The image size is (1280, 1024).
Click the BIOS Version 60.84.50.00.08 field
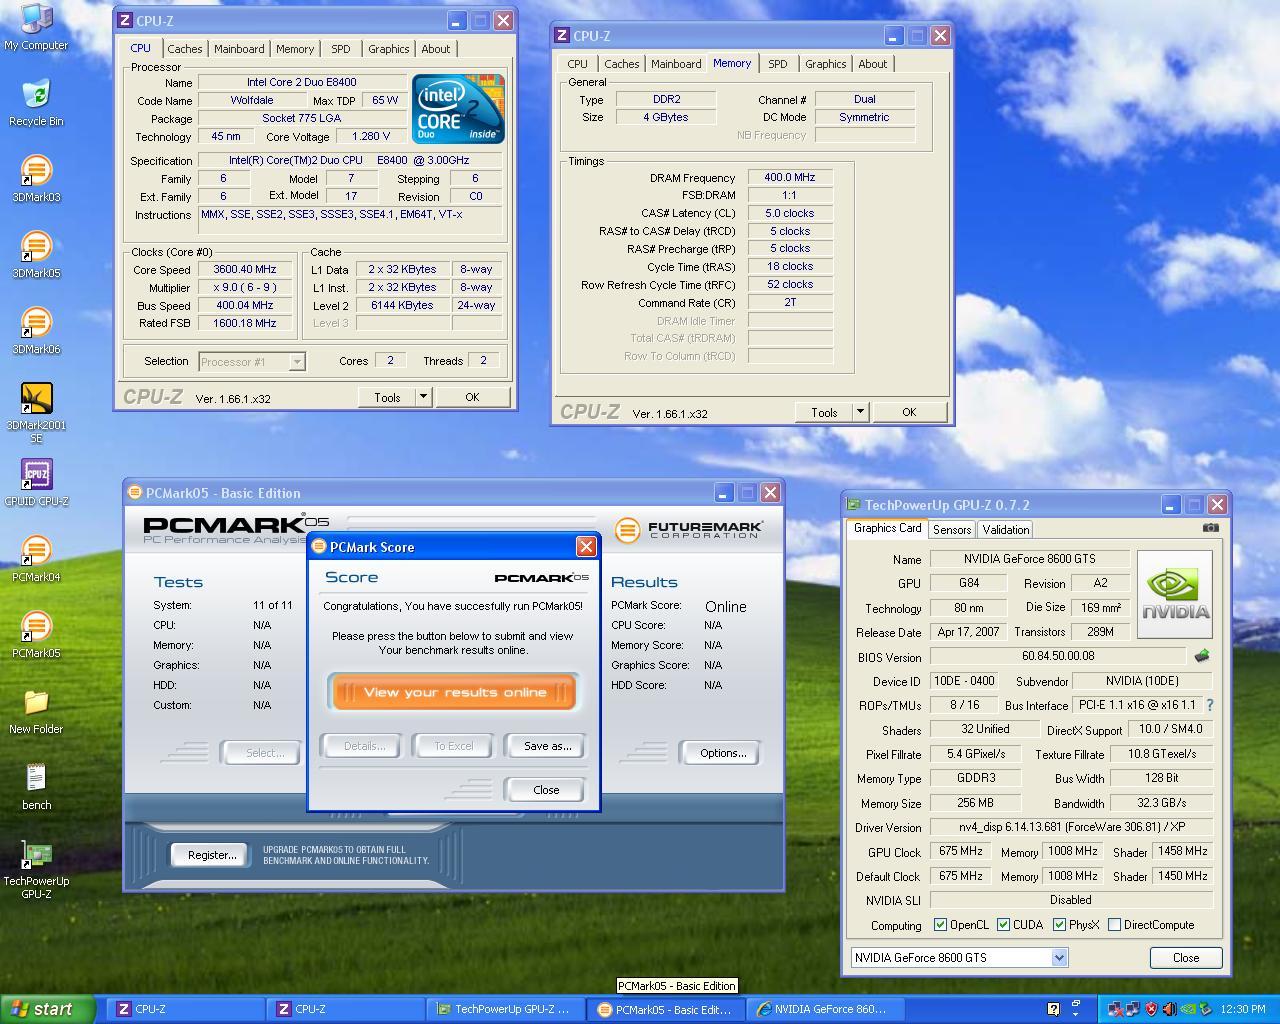(1058, 656)
